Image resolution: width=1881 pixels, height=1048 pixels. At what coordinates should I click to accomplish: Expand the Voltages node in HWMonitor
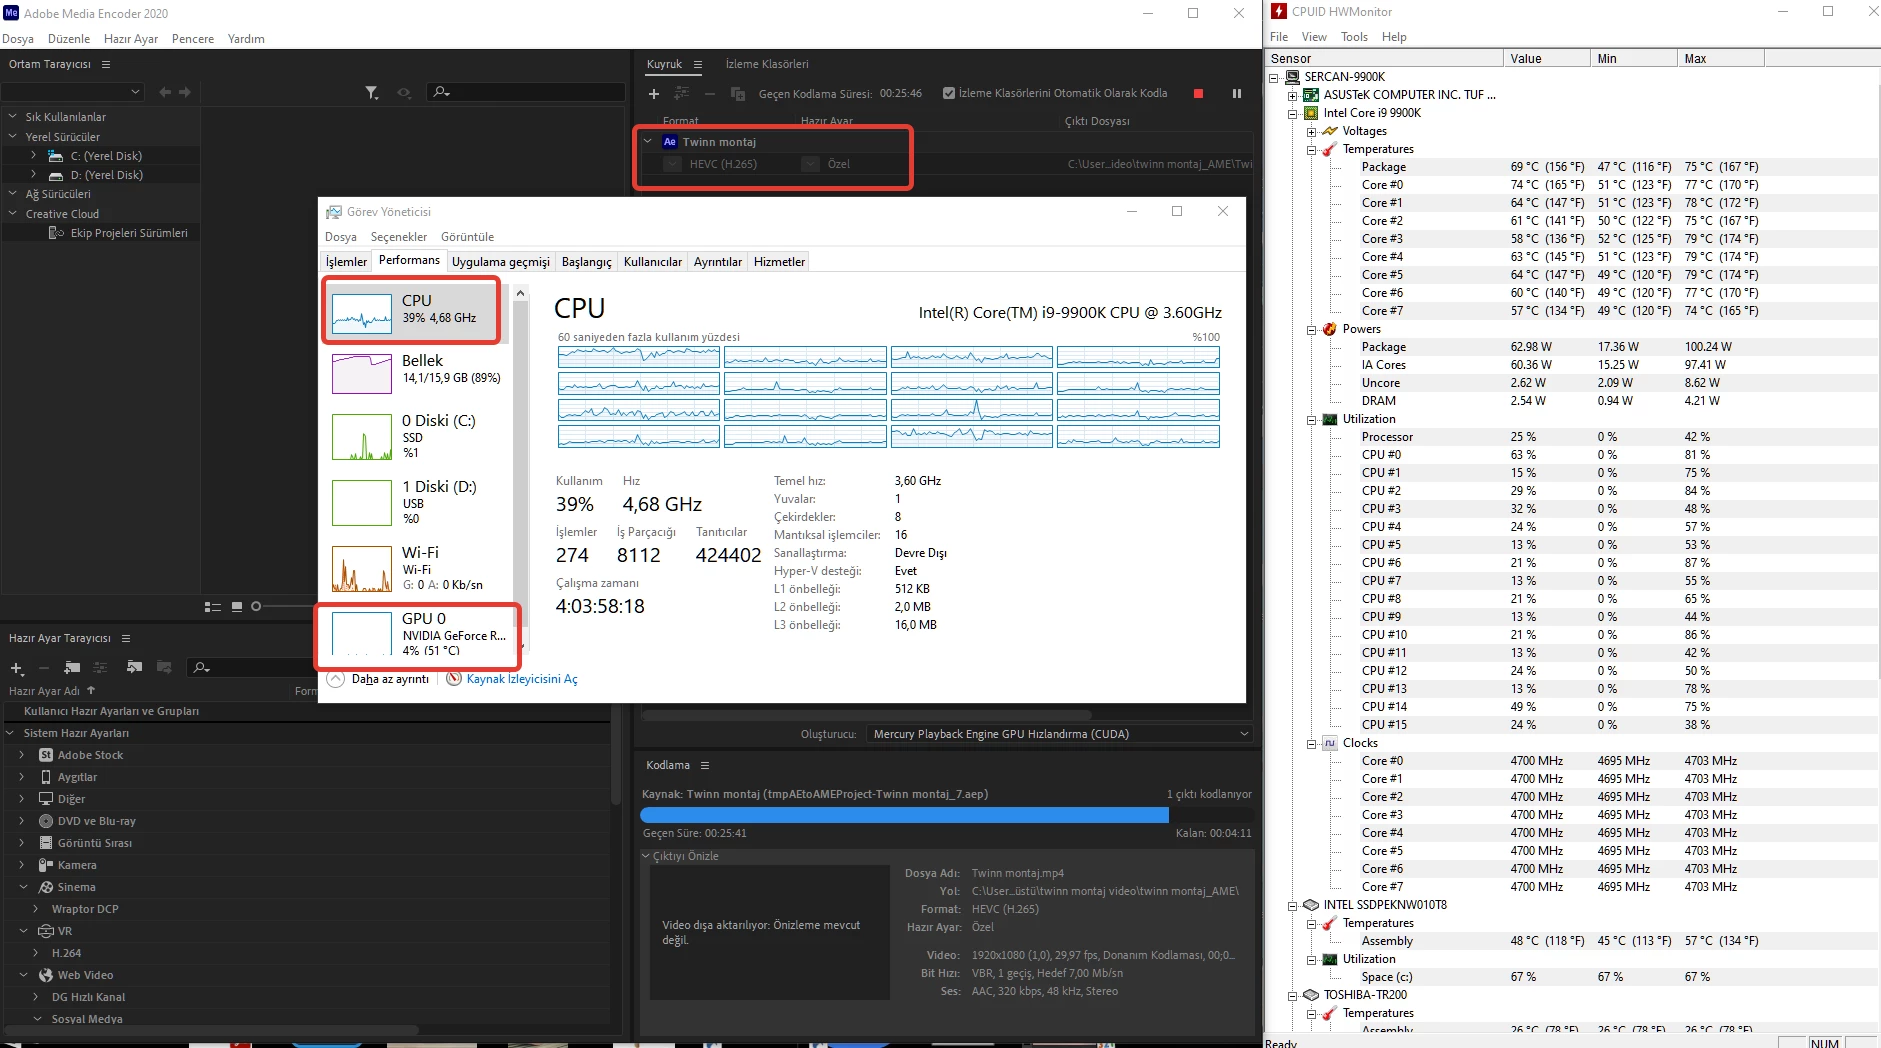click(1312, 131)
